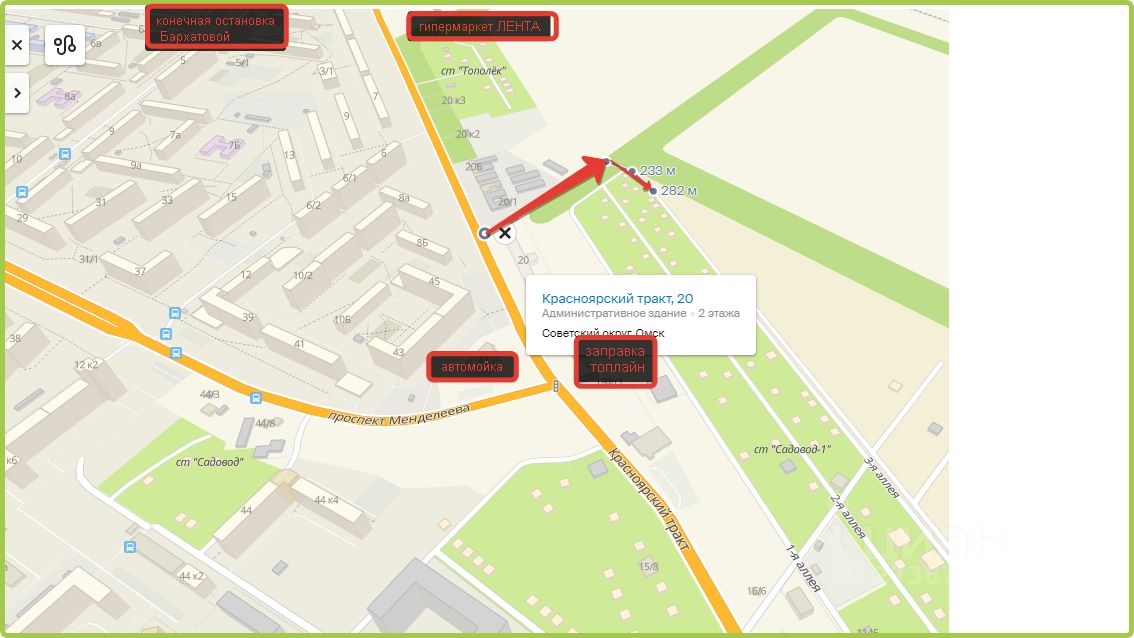The image size is (1134, 638).
Task: Click the 233 m ruler waypoint
Action: [x=632, y=171]
